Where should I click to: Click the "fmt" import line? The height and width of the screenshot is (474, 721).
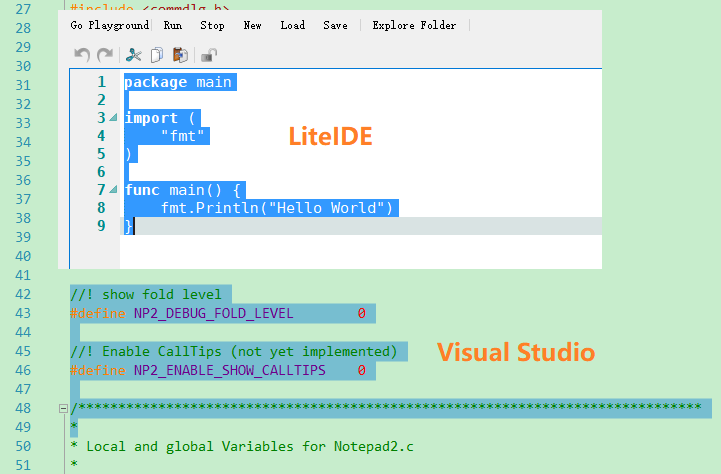[183, 136]
